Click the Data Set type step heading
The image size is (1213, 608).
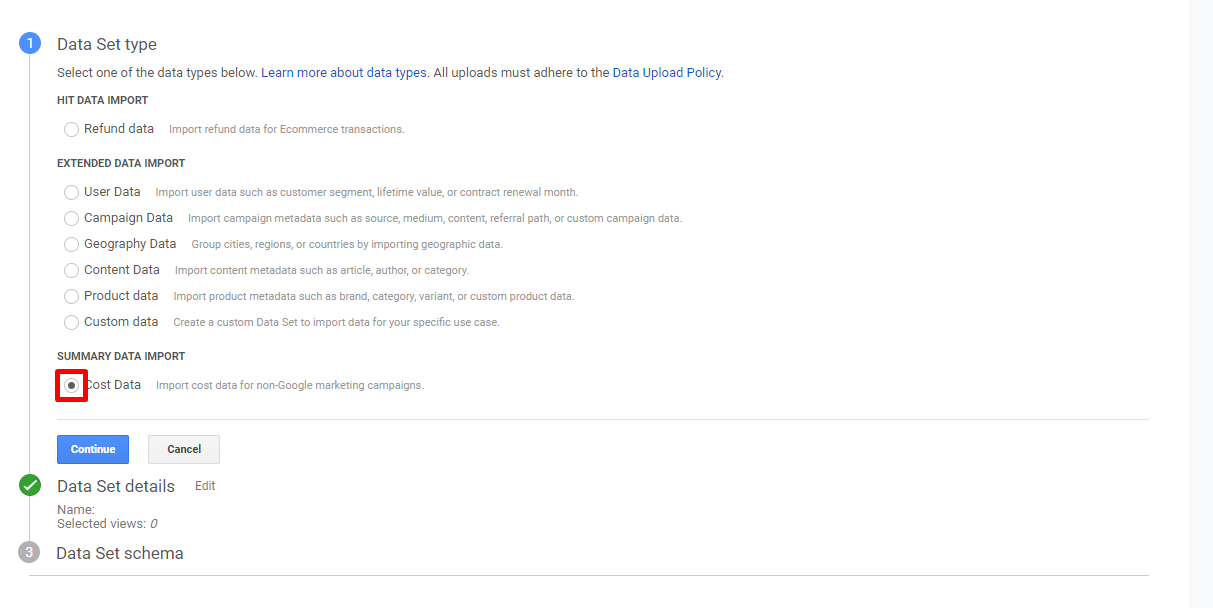coord(107,44)
